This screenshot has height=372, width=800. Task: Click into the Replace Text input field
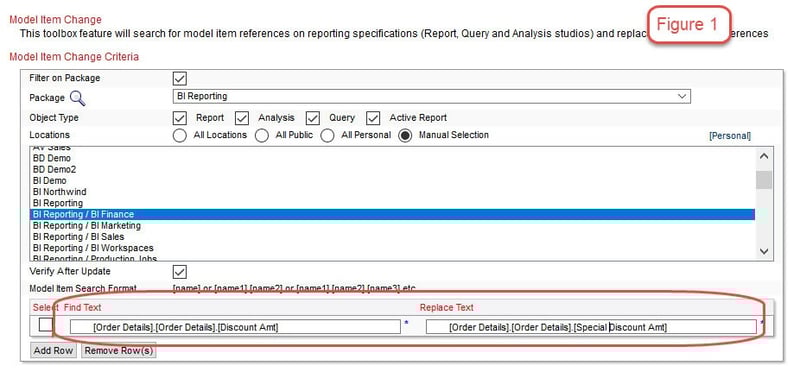pos(591,327)
